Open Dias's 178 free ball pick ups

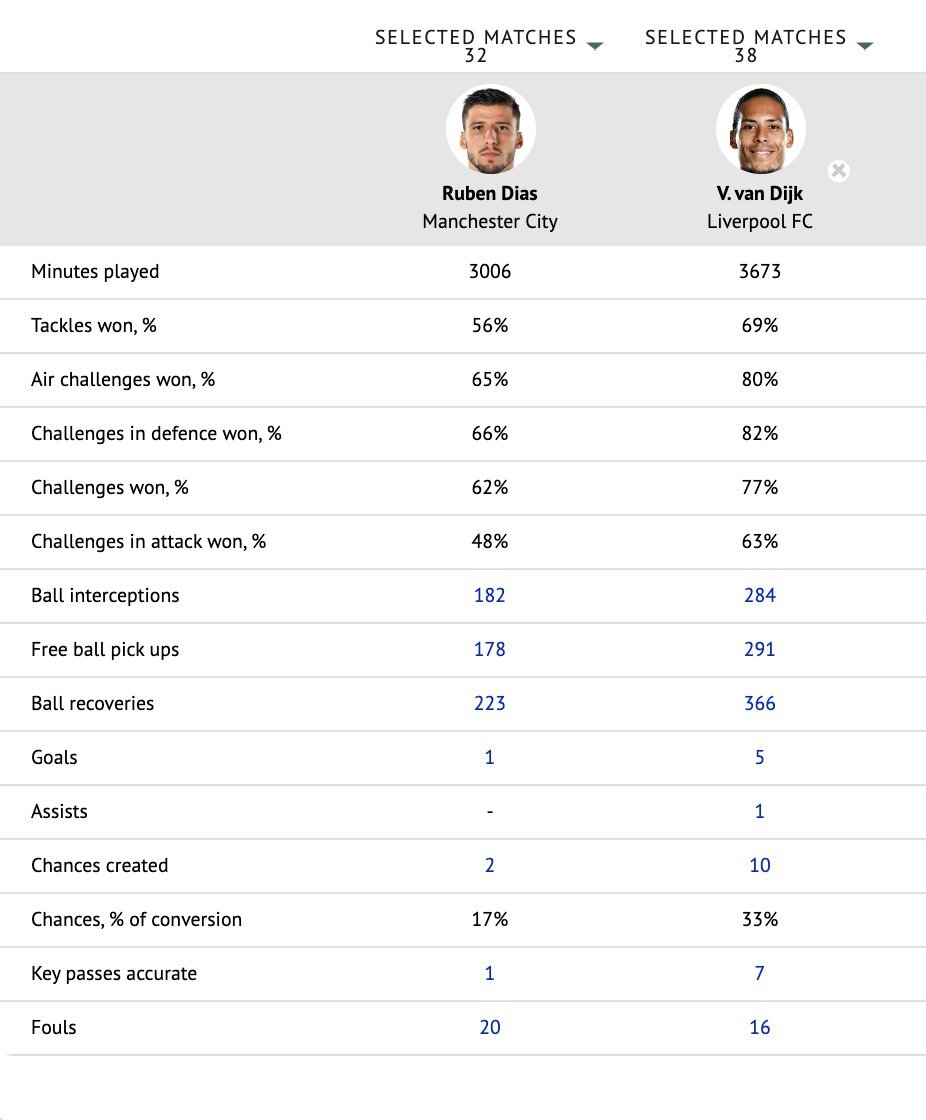click(490, 650)
